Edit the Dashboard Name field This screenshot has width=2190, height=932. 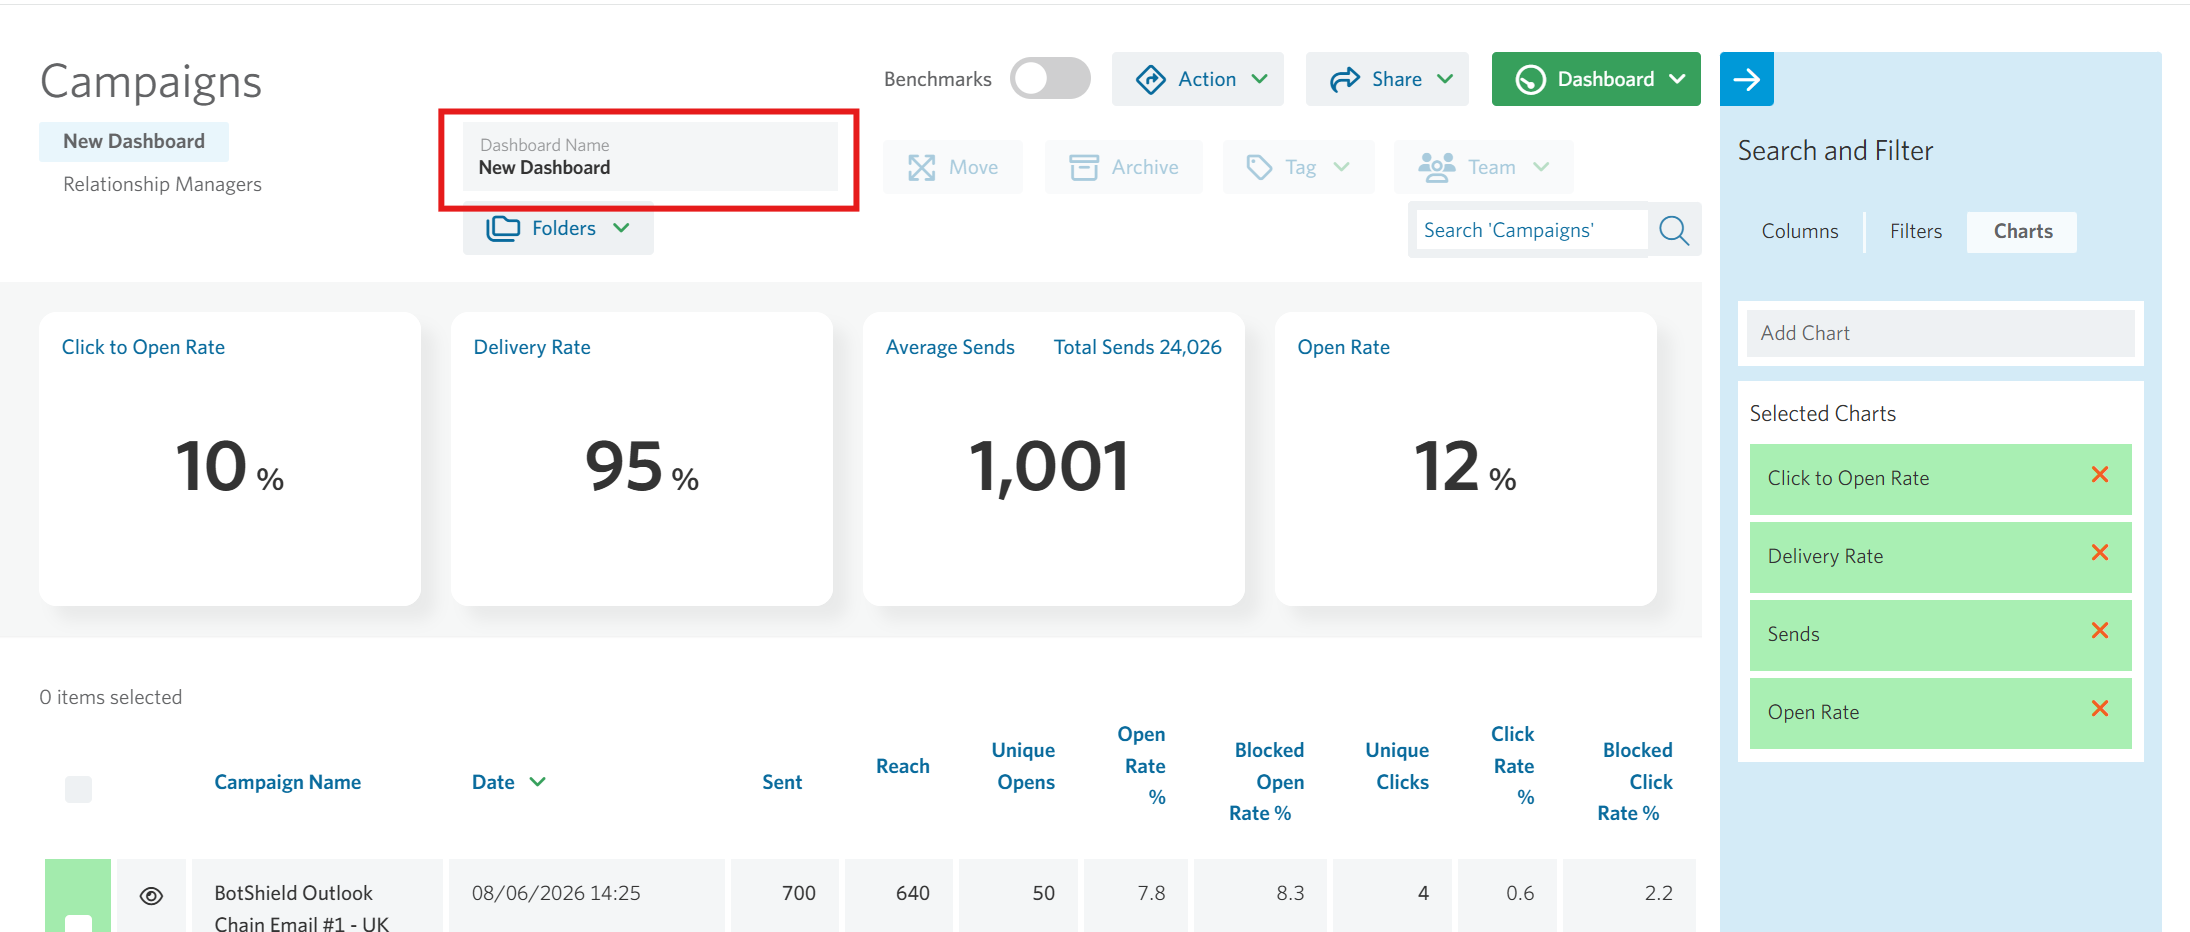click(650, 157)
